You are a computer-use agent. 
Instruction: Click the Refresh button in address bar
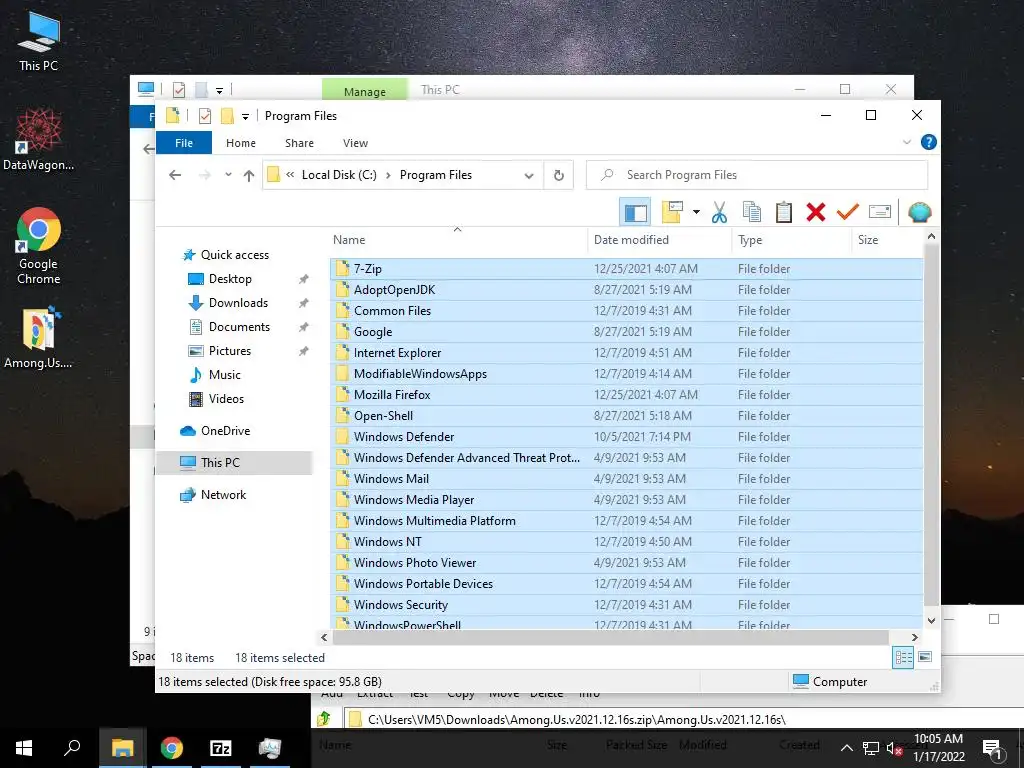pyautogui.click(x=558, y=175)
